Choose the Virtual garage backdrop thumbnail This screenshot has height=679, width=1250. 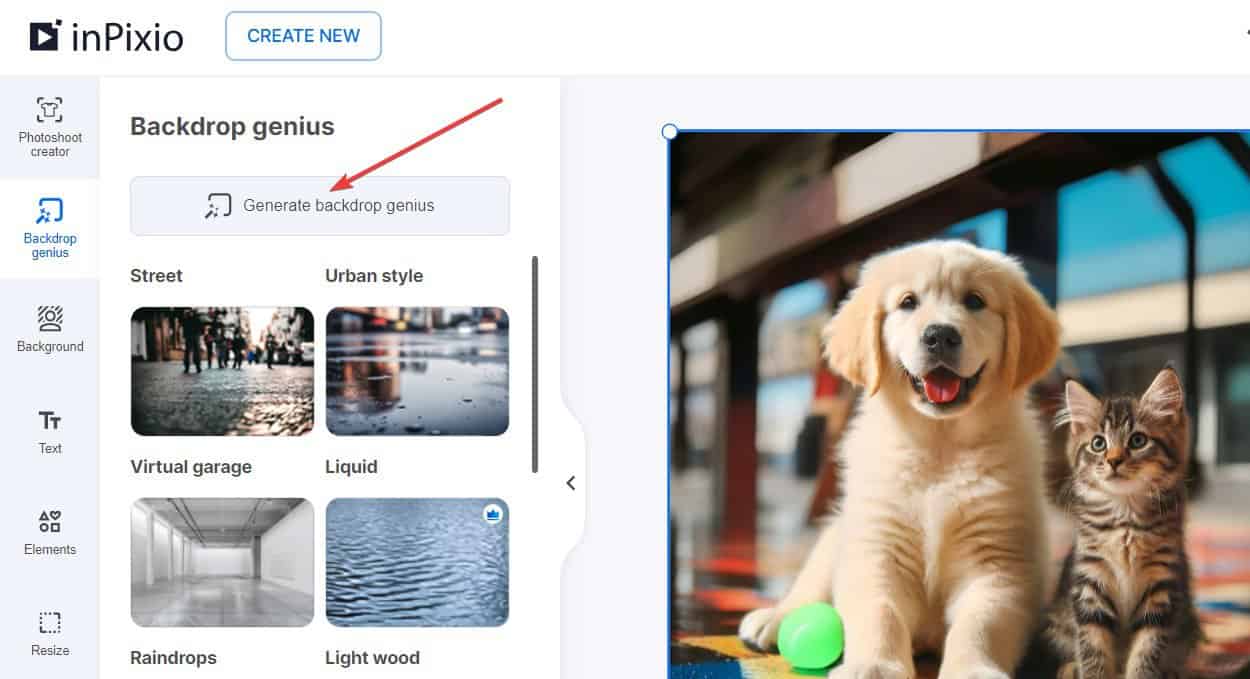222,562
